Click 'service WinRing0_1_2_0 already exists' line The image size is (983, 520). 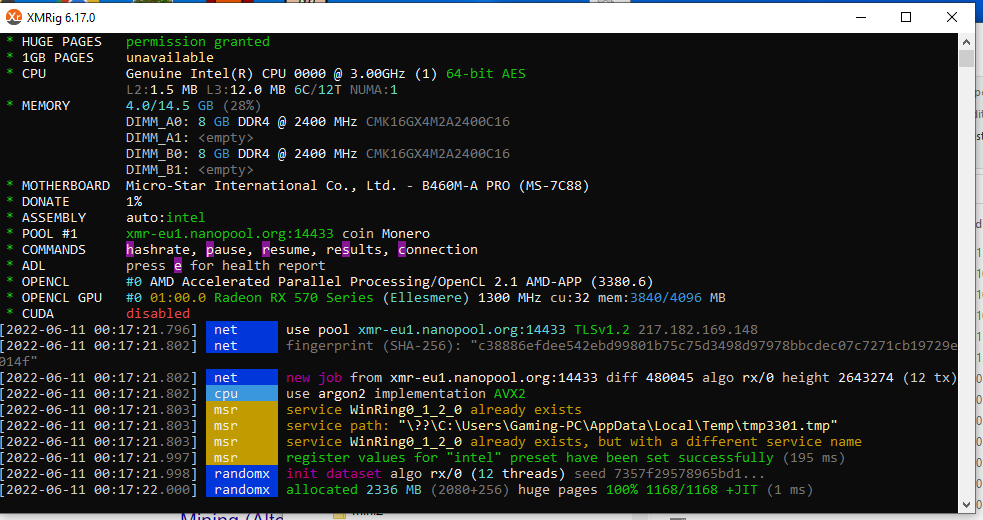[434, 410]
